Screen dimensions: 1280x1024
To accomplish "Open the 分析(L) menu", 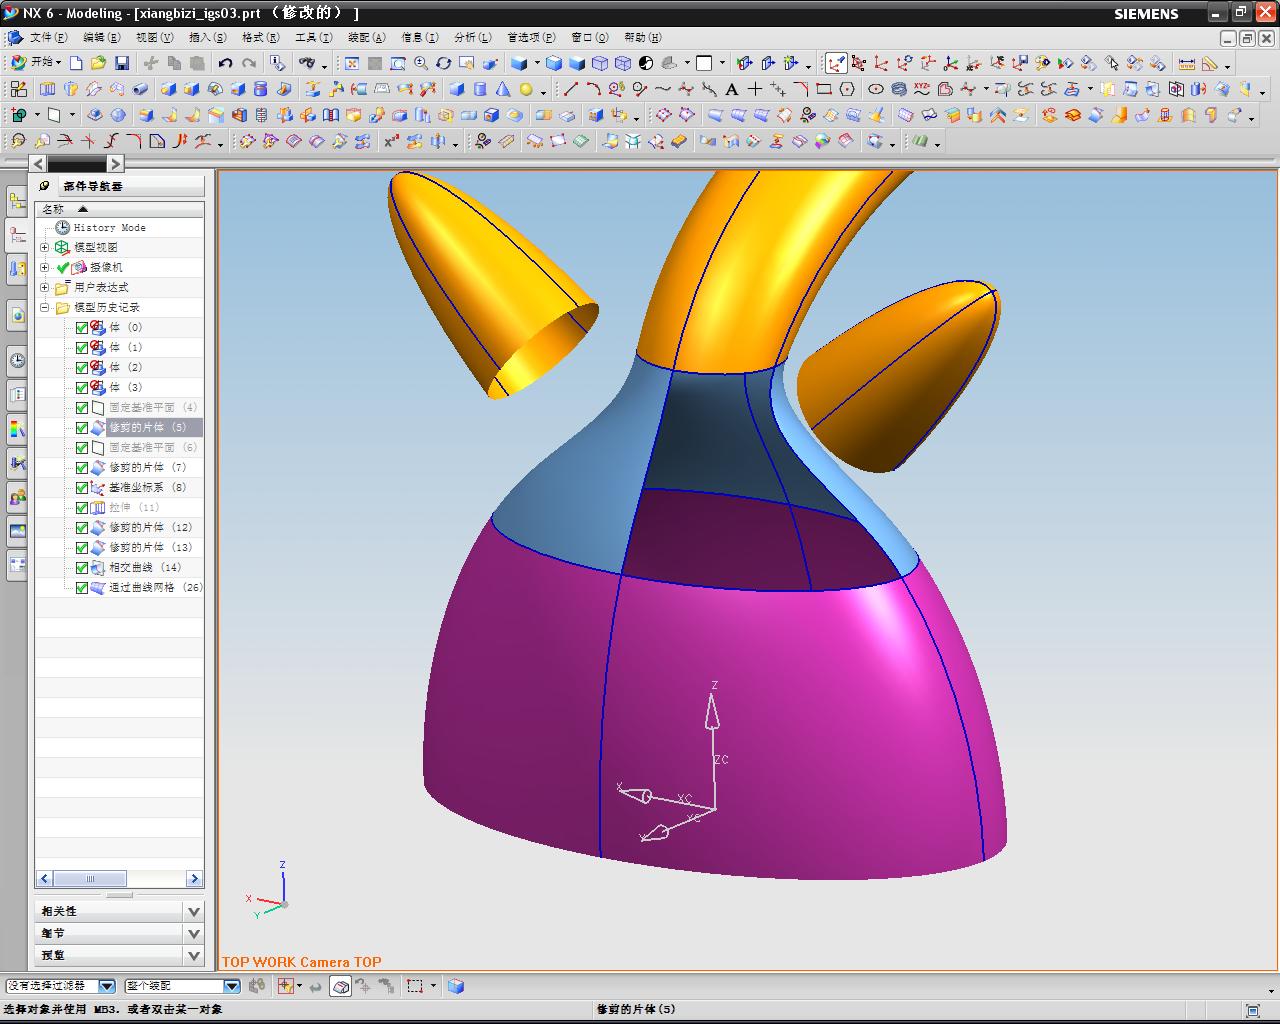I will tap(472, 37).
